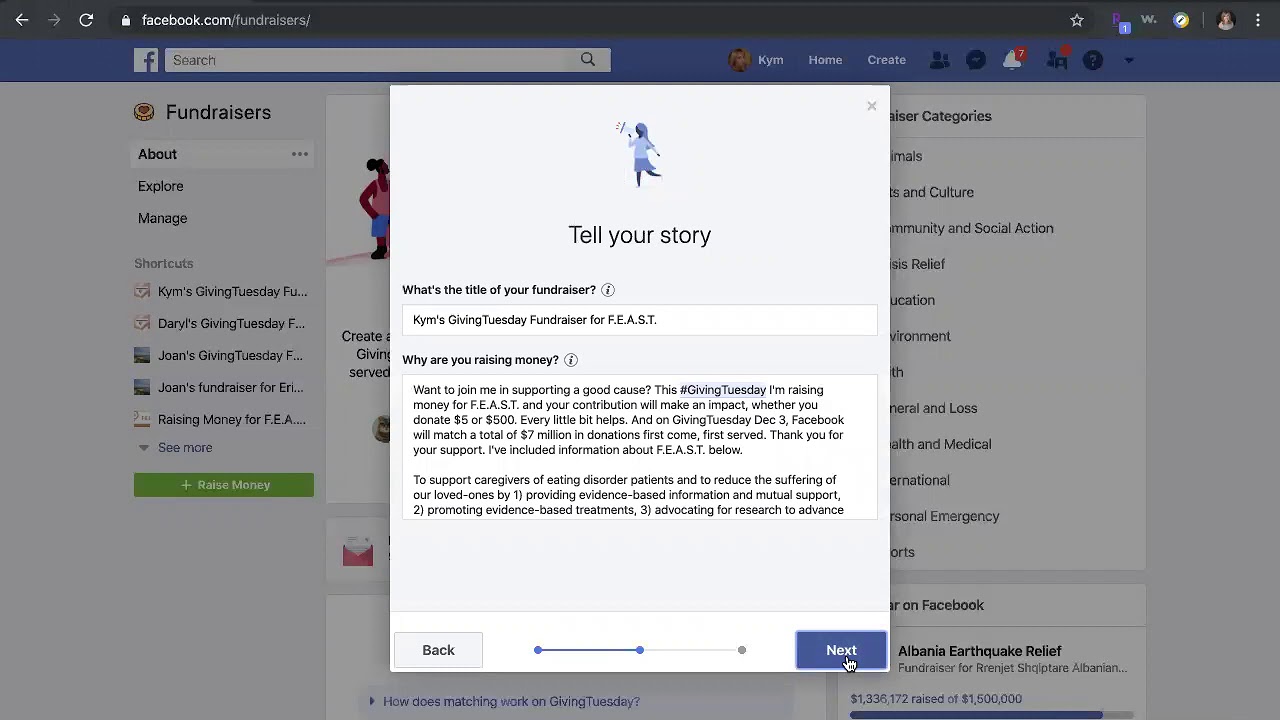This screenshot has height=720, width=1280.
Task: Select Arts and Culture category
Action: click(x=932, y=192)
